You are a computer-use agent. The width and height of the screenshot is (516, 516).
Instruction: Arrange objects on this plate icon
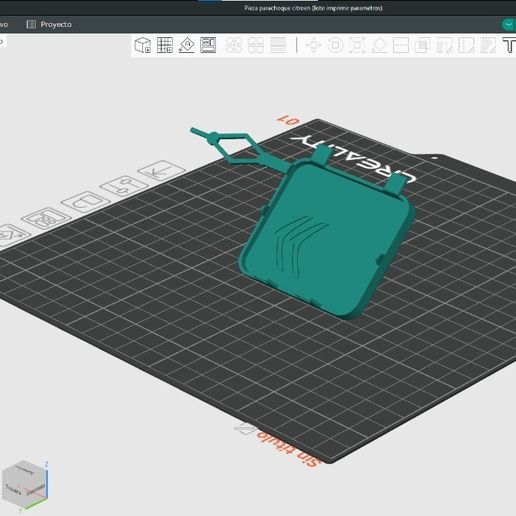(46, 218)
